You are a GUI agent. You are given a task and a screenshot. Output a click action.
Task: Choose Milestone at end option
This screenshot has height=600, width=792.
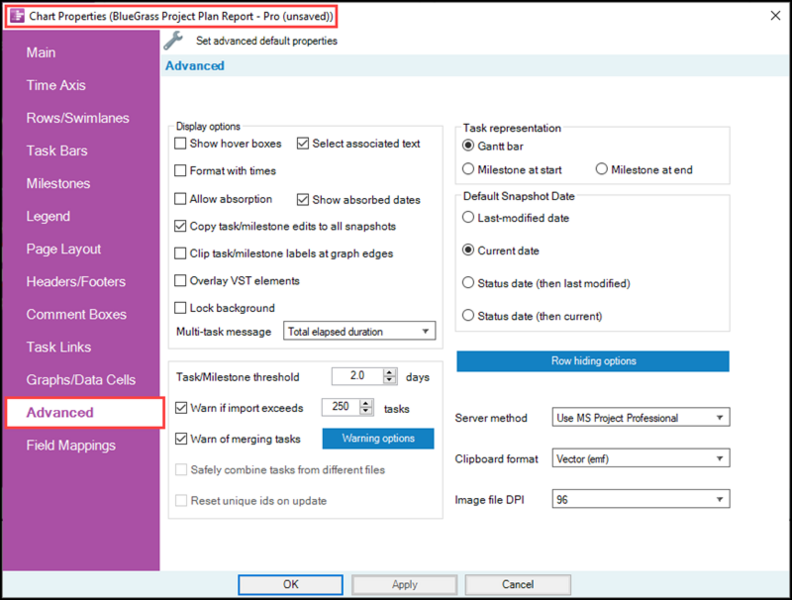pos(602,169)
